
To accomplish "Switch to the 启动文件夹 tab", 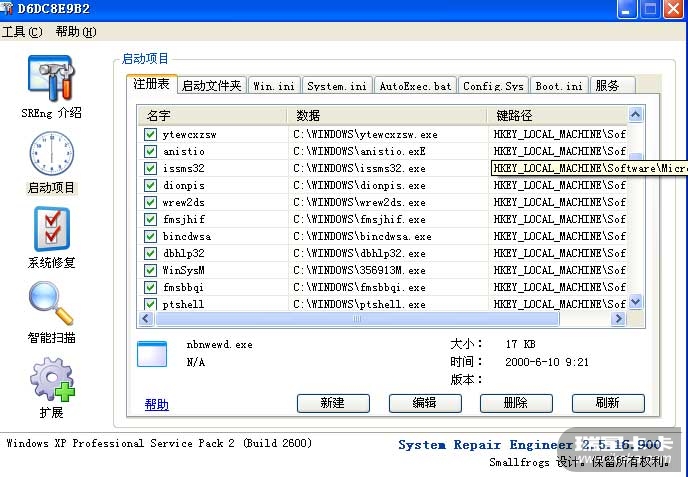I will coord(212,86).
